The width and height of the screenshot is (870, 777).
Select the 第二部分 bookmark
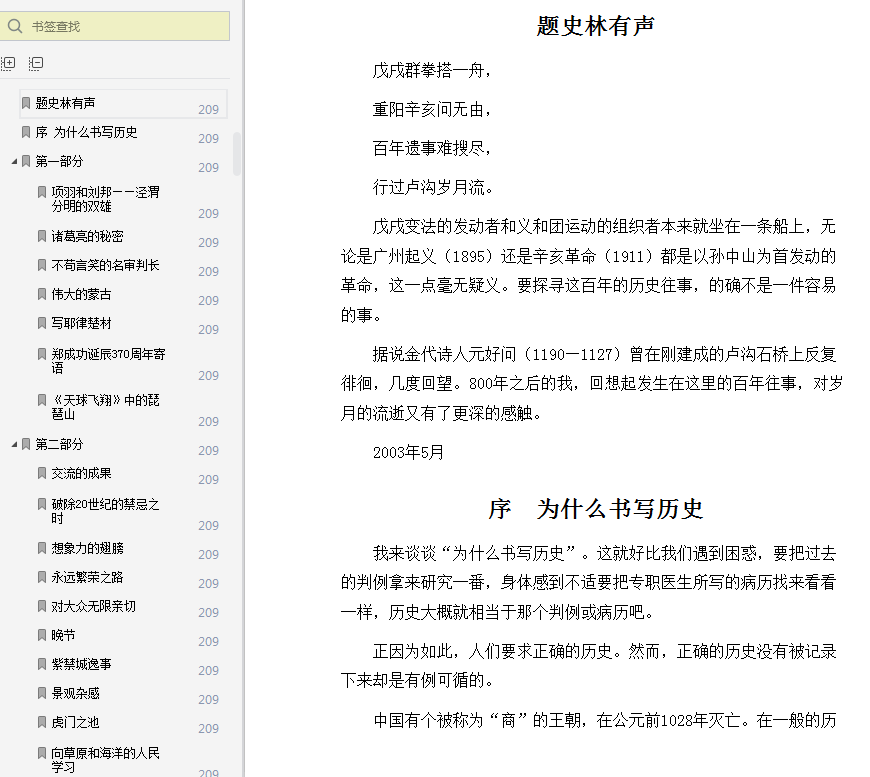coord(59,445)
